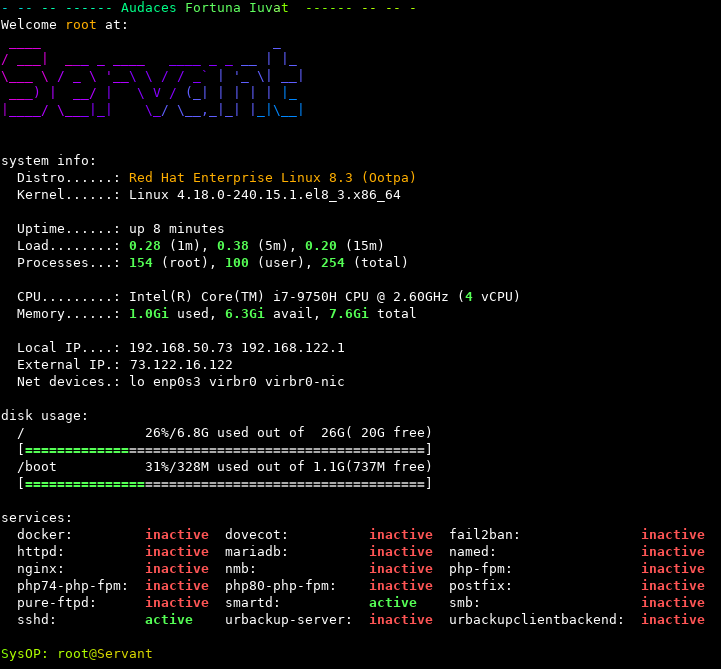This screenshot has width=721, height=669.
Task: Click the 6.3Gi available memory value
Action: [x=245, y=314]
